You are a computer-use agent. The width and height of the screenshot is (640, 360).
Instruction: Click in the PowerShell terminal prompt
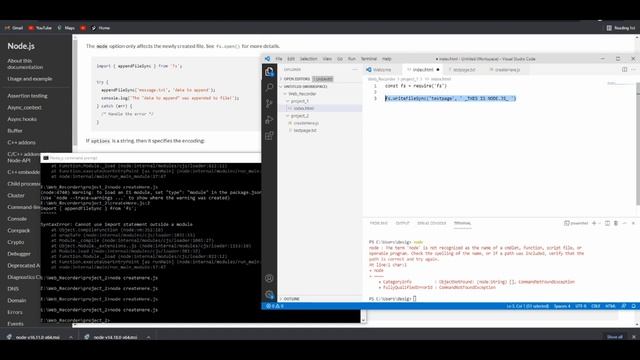(415, 299)
